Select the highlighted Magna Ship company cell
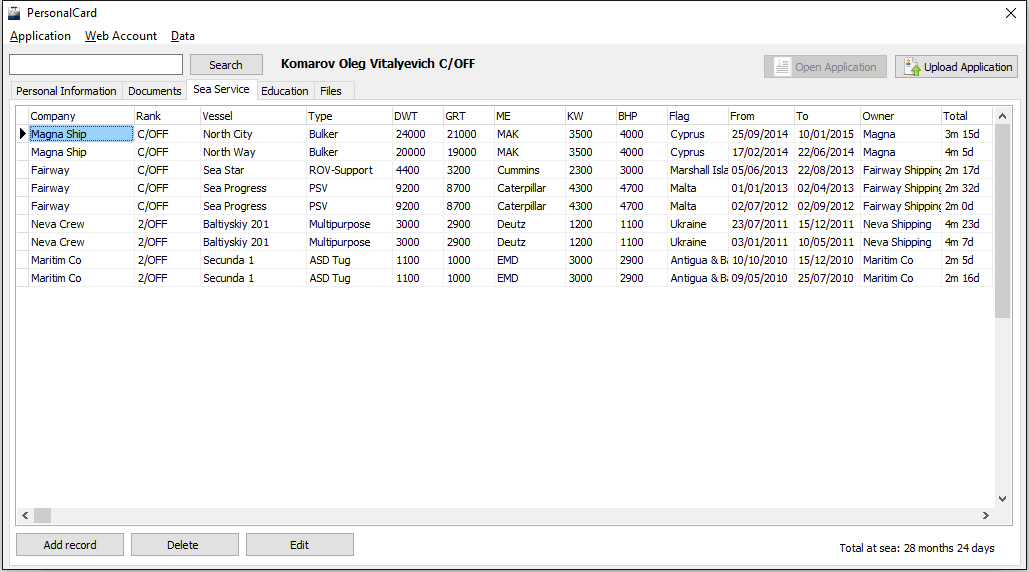 pyautogui.click(x=81, y=134)
